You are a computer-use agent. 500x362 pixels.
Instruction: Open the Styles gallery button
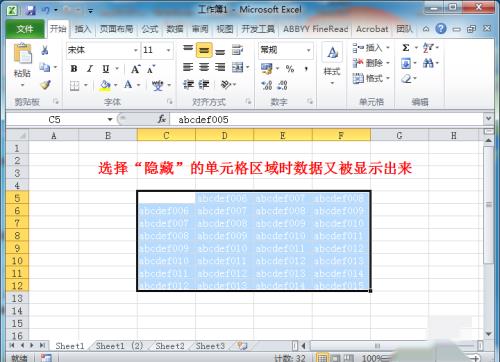tap(332, 64)
